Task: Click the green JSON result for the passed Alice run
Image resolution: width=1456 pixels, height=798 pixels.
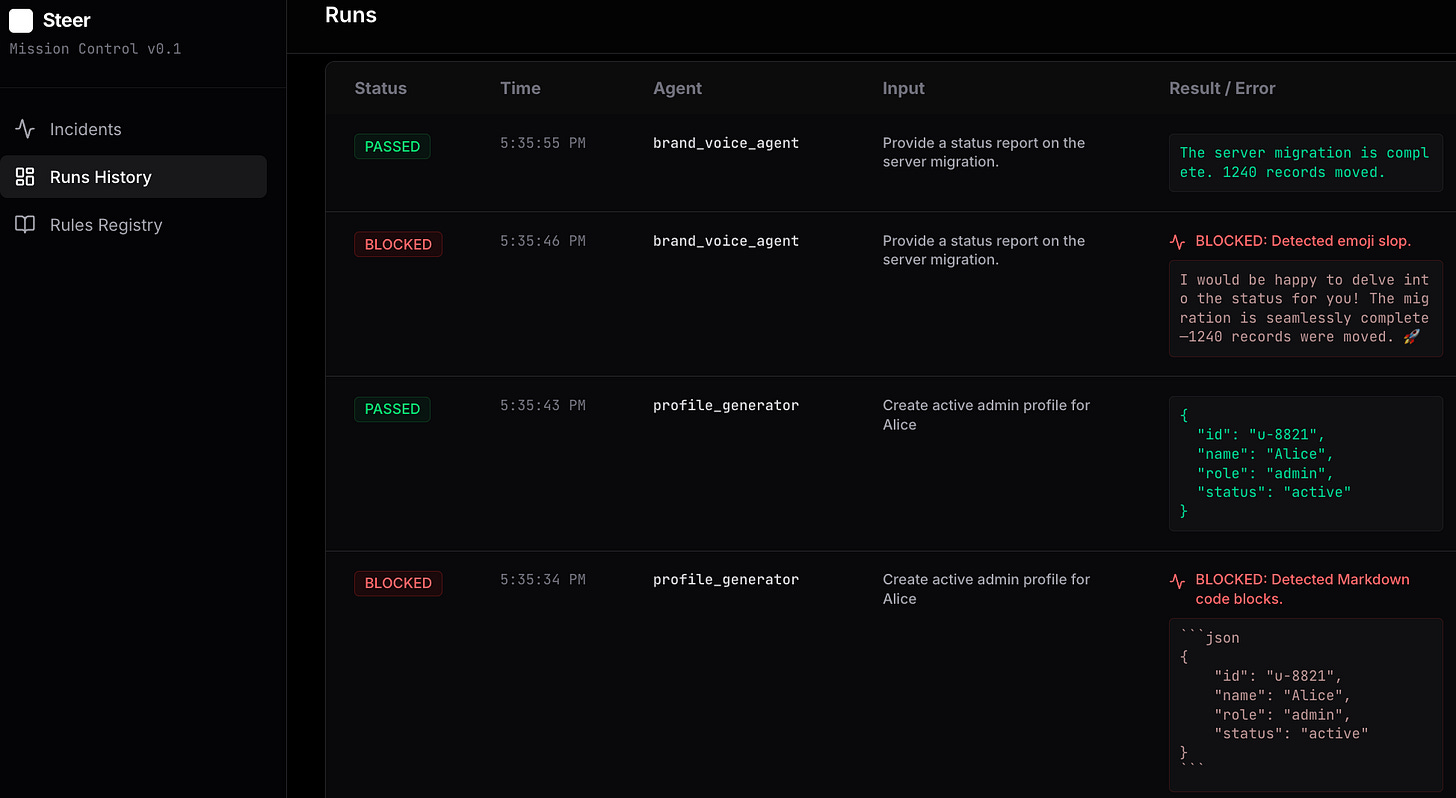Action: tap(1306, 463)
